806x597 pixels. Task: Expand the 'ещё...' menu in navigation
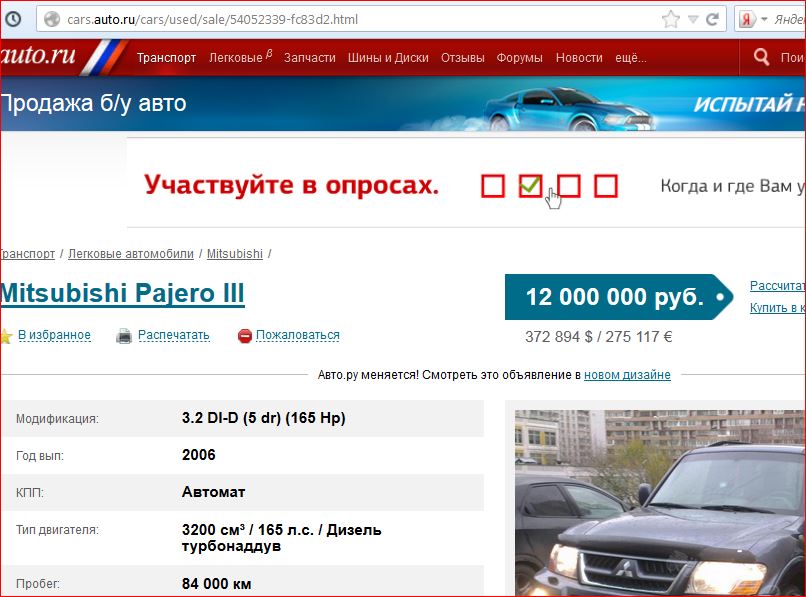[x=630, y=58]
